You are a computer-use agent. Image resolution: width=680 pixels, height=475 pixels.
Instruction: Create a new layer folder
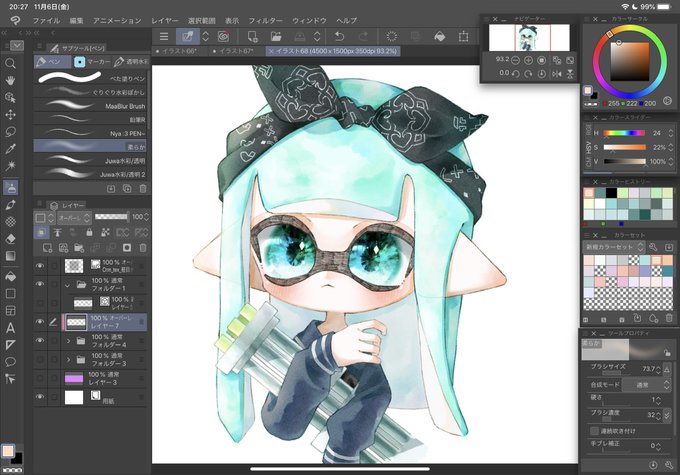pos(79,248)
